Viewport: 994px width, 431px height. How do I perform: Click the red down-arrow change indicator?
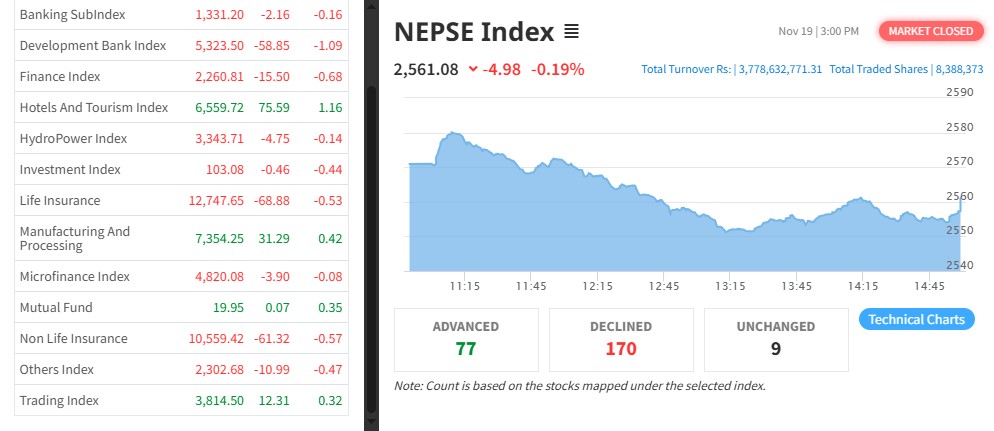pos(472,69)
